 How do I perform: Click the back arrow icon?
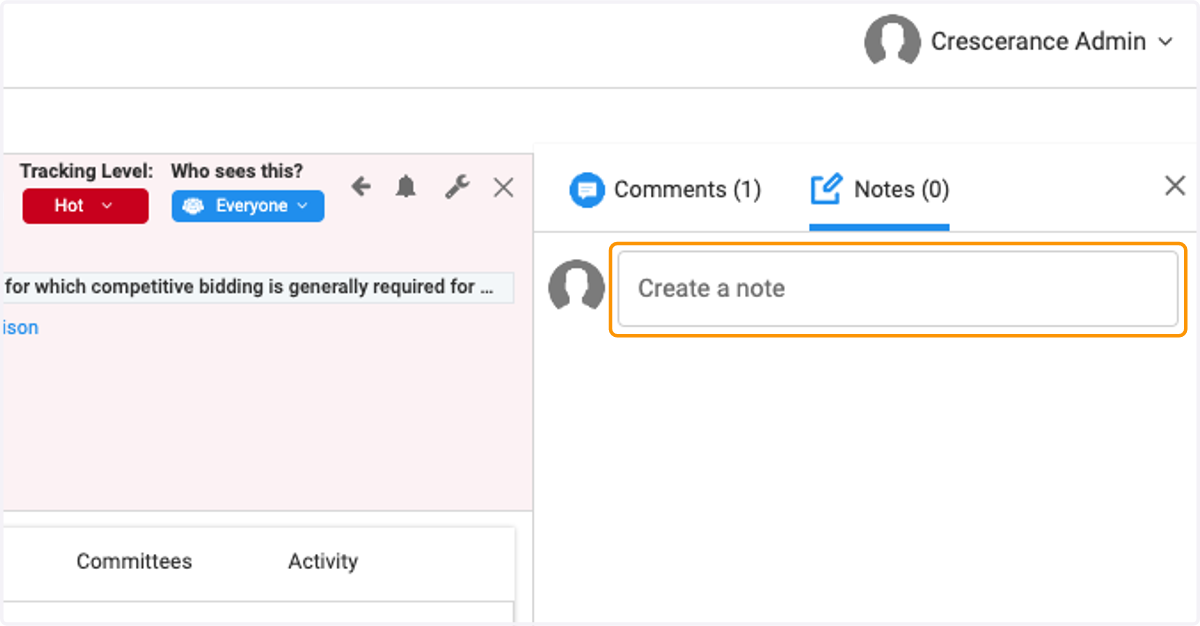(361, 187)
